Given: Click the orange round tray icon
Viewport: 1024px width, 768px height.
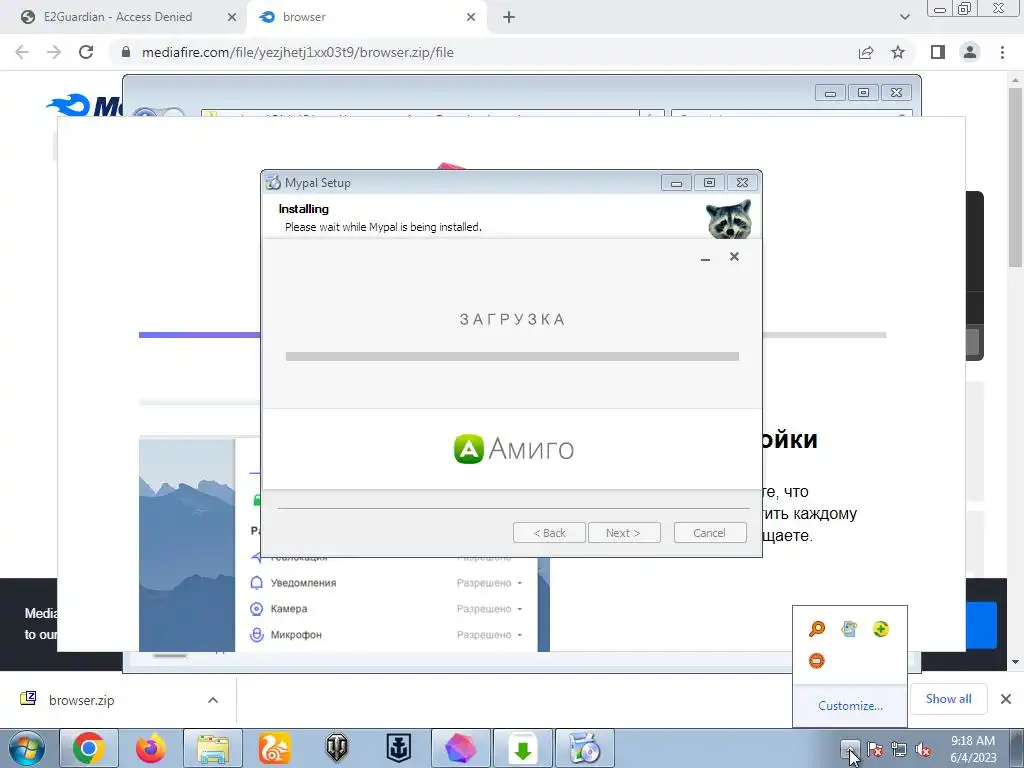Looking at the screenshot, I should tap(817, 661).
